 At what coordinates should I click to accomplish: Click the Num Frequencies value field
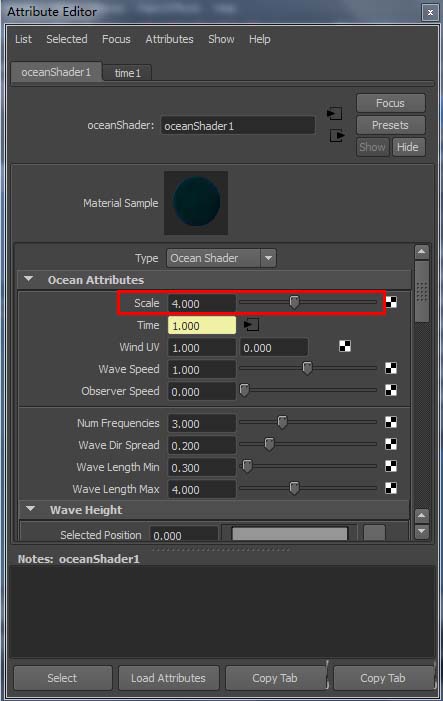(x=202, y=423)
